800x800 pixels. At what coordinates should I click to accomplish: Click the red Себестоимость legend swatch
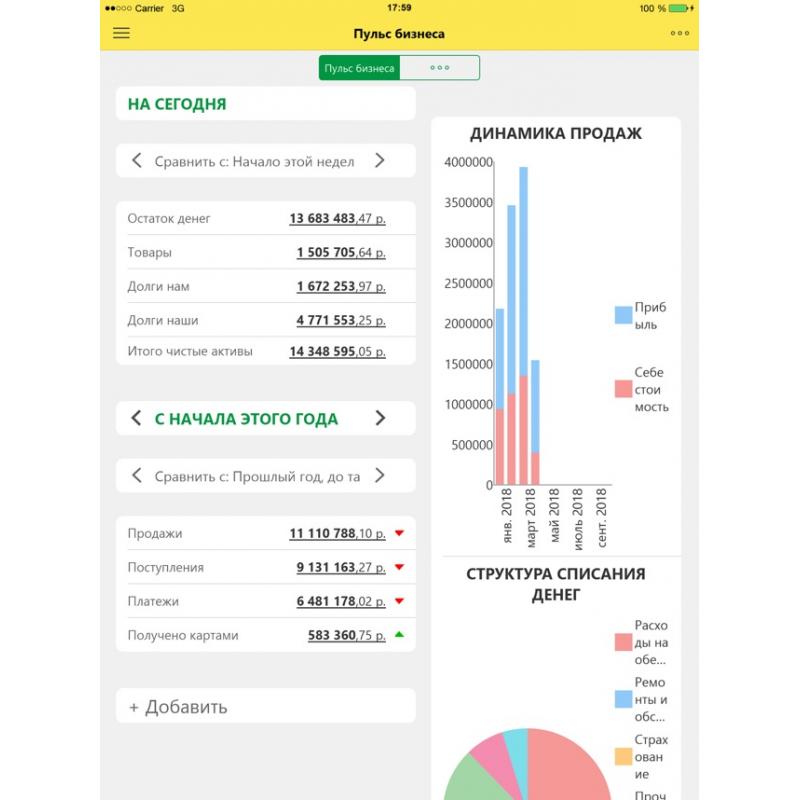pyautogui.click(x=623, y=389)
